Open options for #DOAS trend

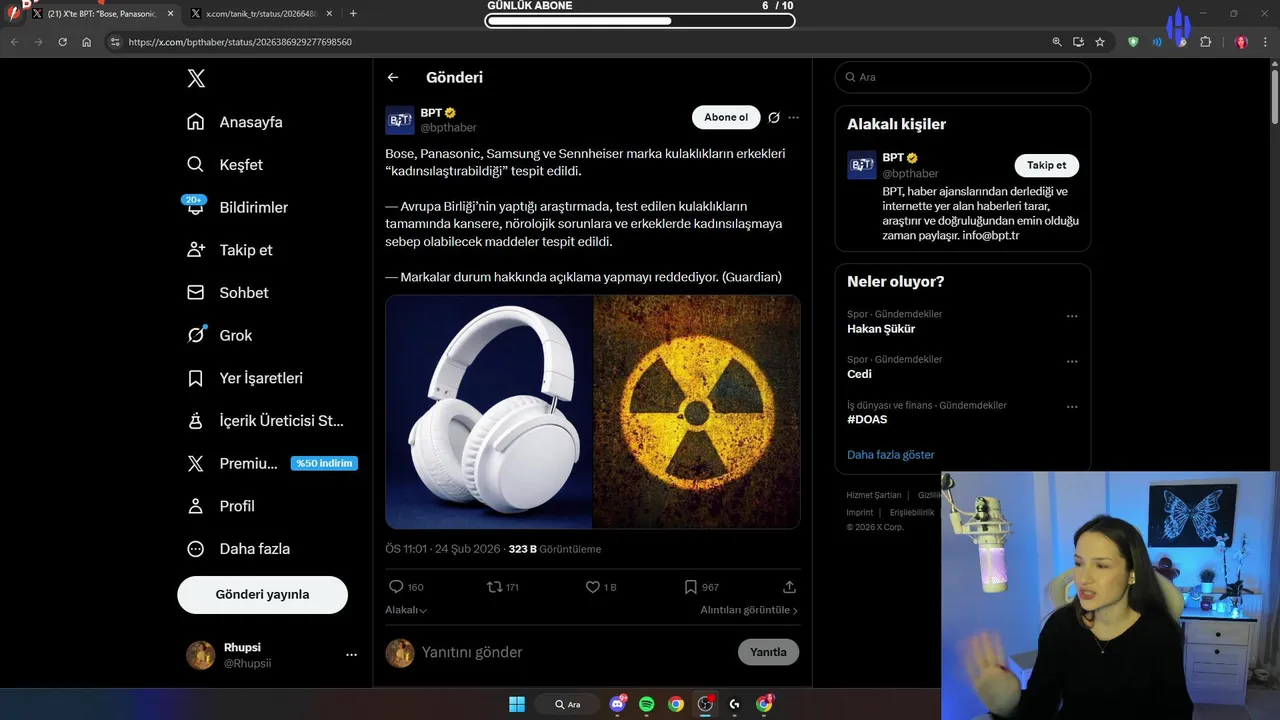coord(1072,407)
